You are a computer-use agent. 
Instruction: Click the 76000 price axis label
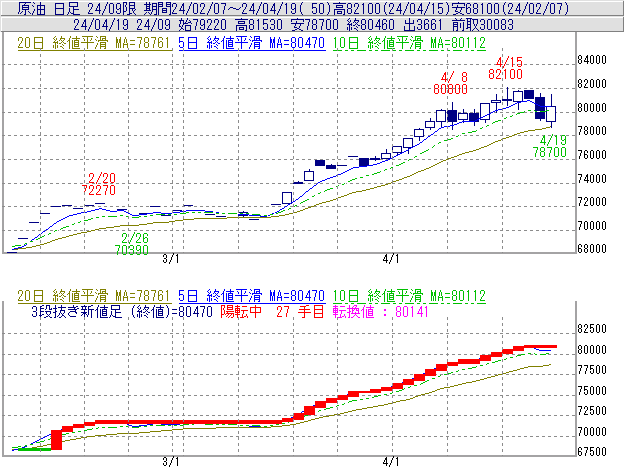click(592, 155)
